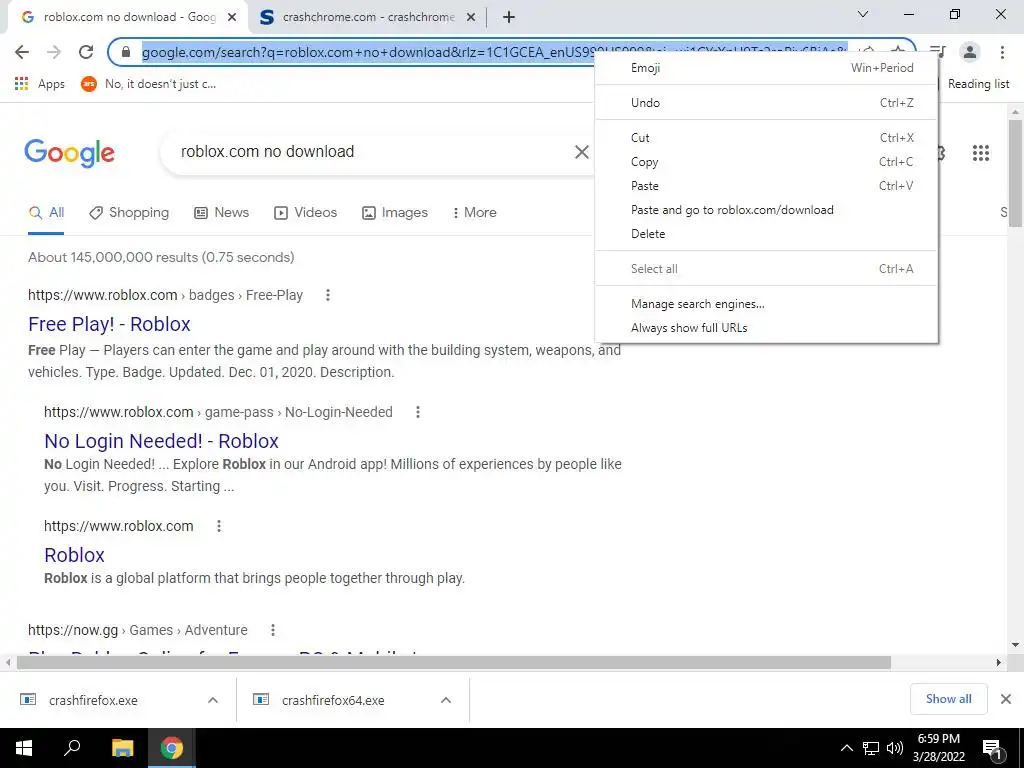This screenshot has height=768, width=1024.
Task: Open the crashfirefox.exe download item
Action: [93, 700]
